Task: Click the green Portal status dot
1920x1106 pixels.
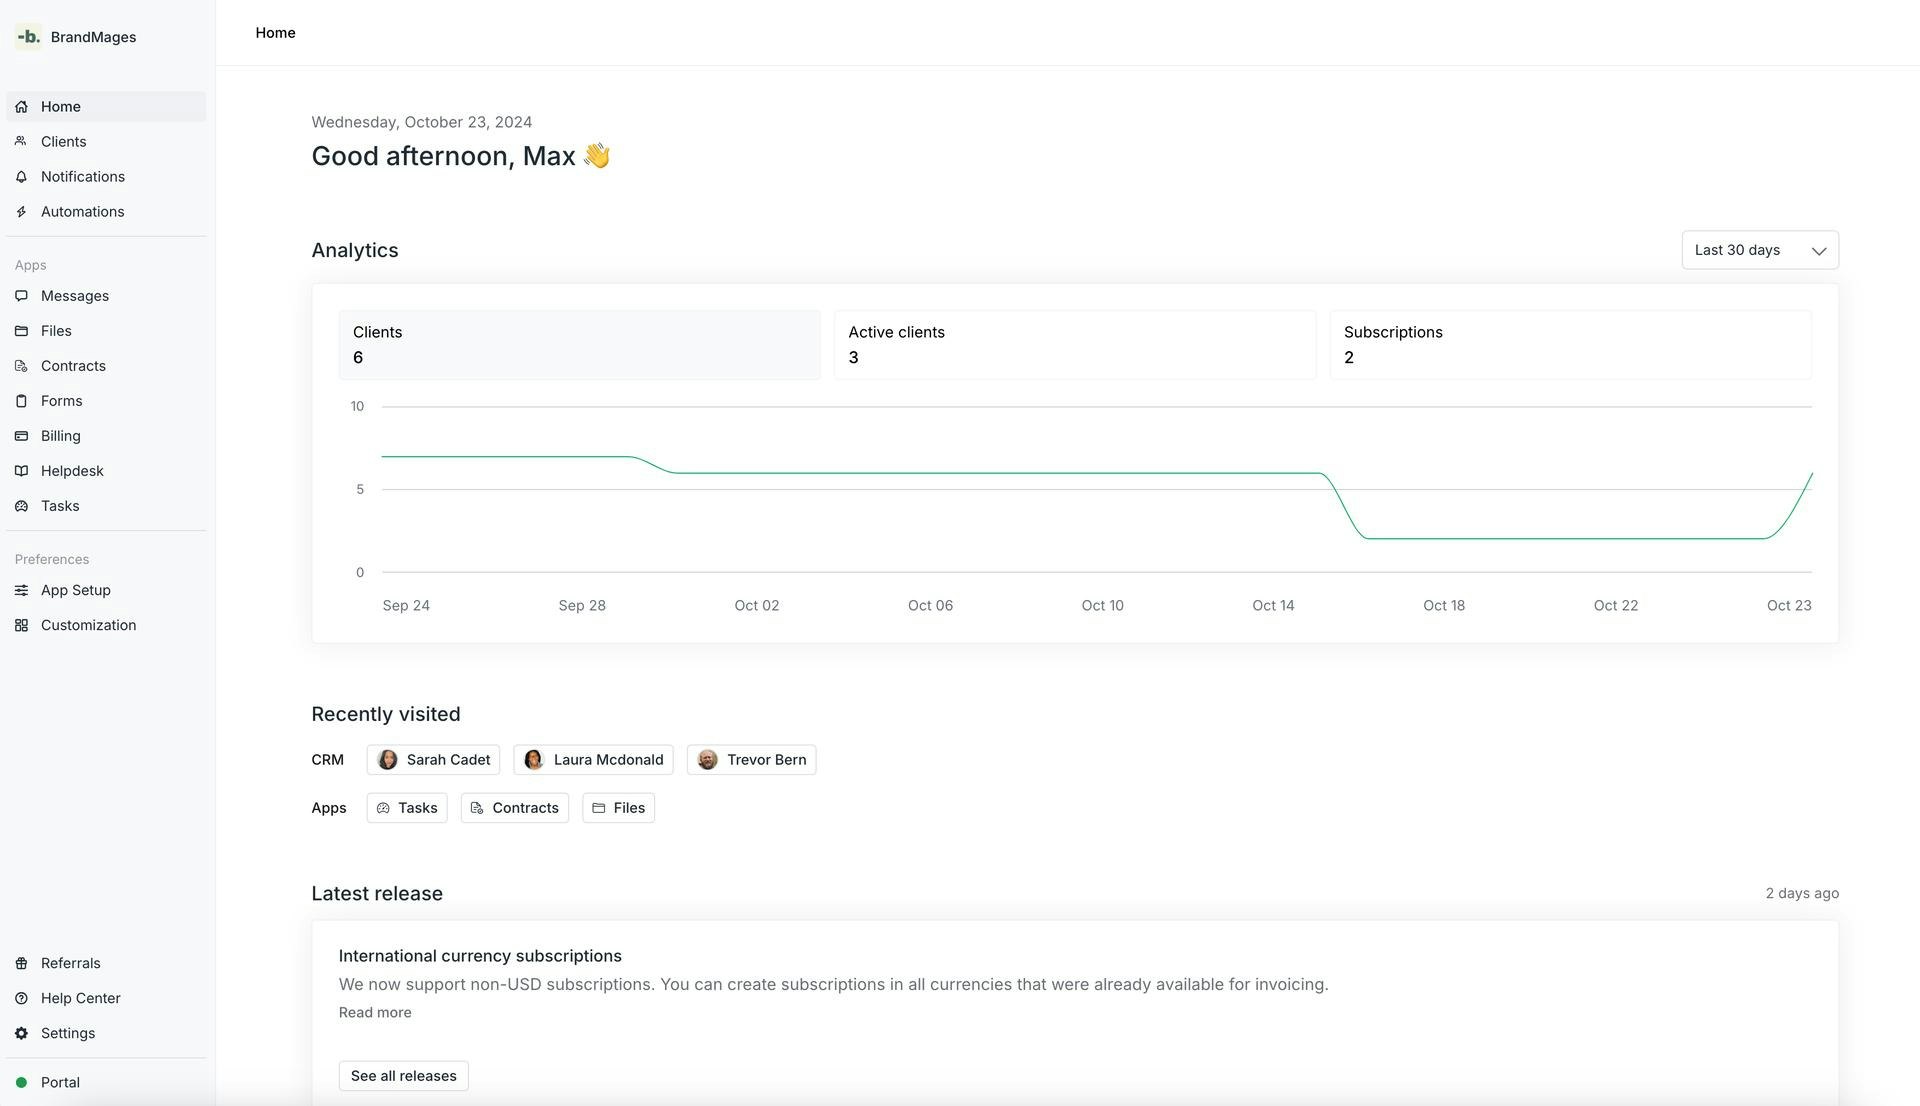Action: (21, 1082)
